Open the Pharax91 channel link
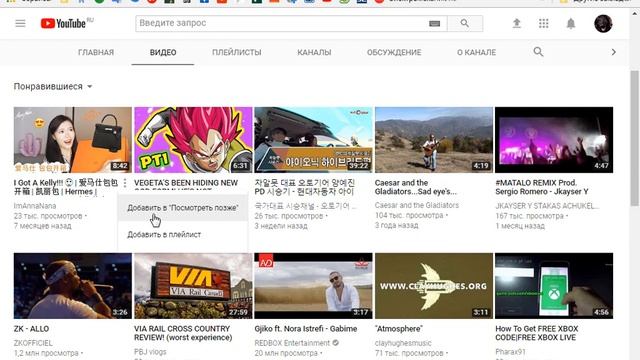 [x=511, y=351]
